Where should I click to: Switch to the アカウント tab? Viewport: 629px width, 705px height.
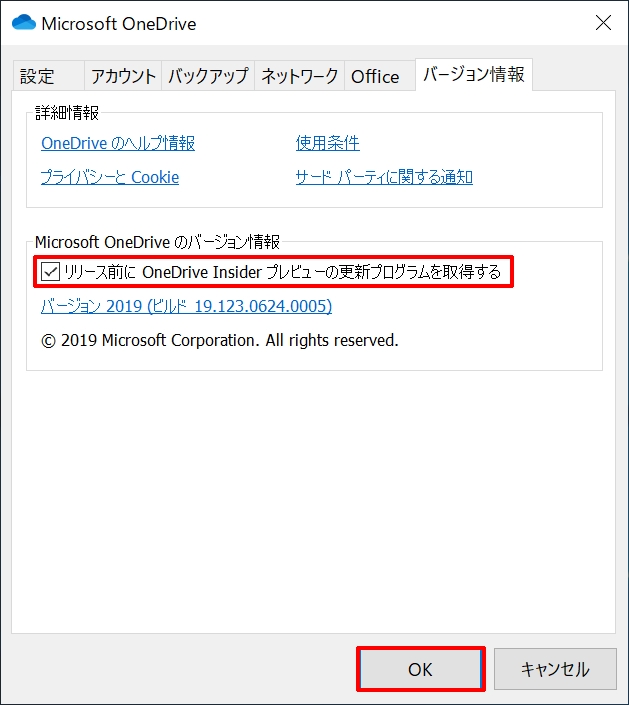pos(123,76)
